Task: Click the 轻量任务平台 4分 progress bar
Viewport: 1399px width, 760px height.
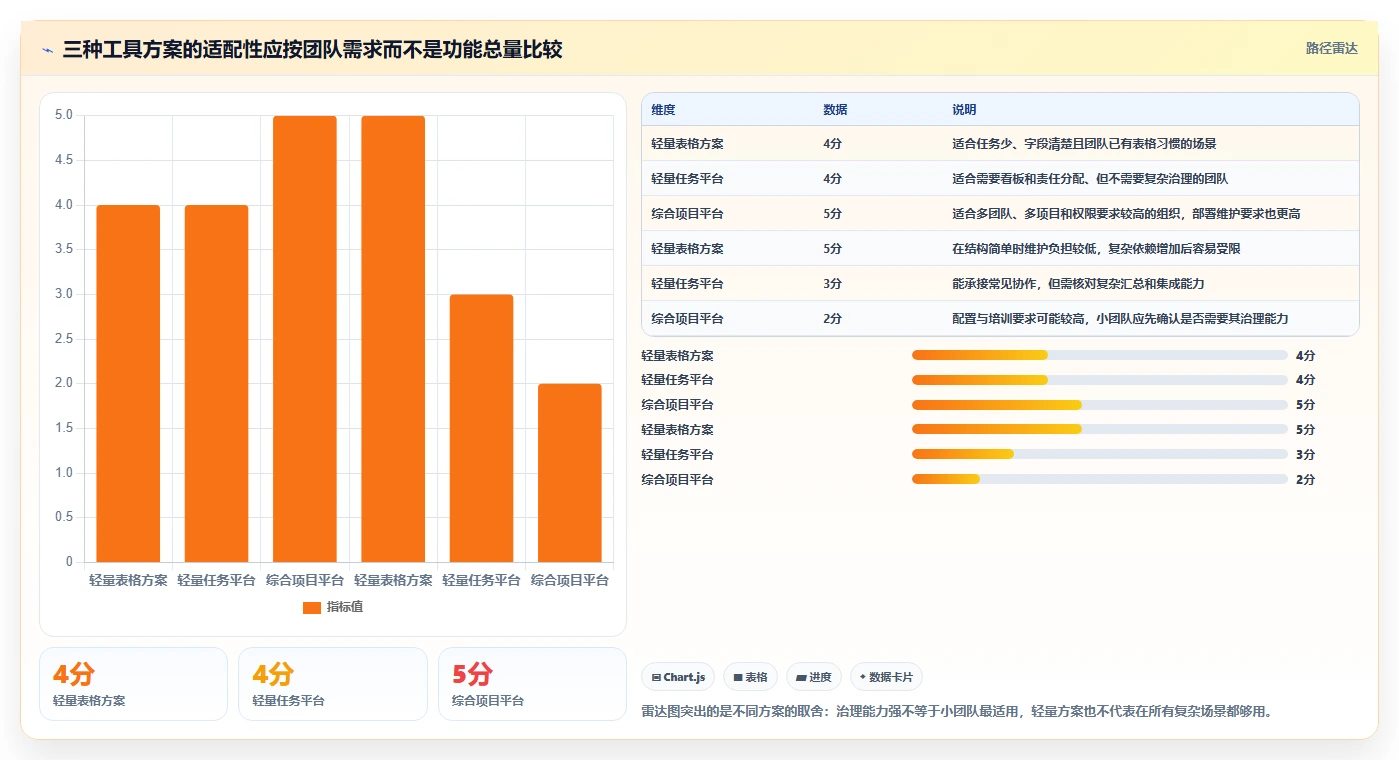Action: (1099, 380)
